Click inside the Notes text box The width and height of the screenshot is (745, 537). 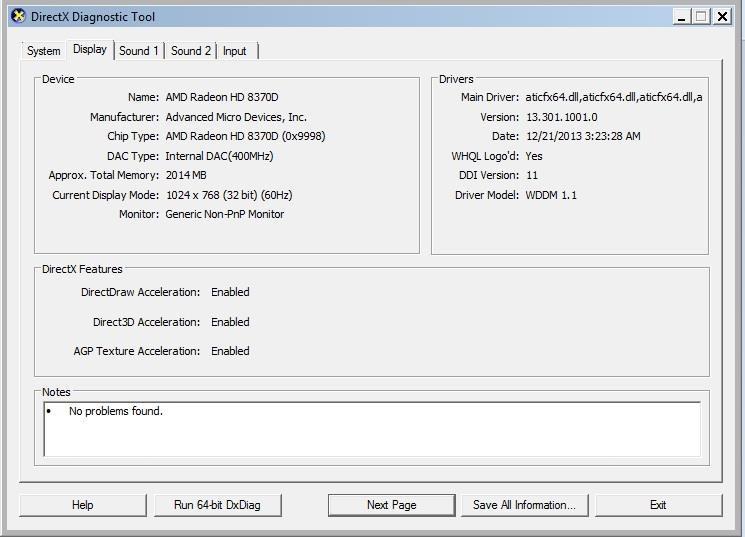(x=372, y=429)
